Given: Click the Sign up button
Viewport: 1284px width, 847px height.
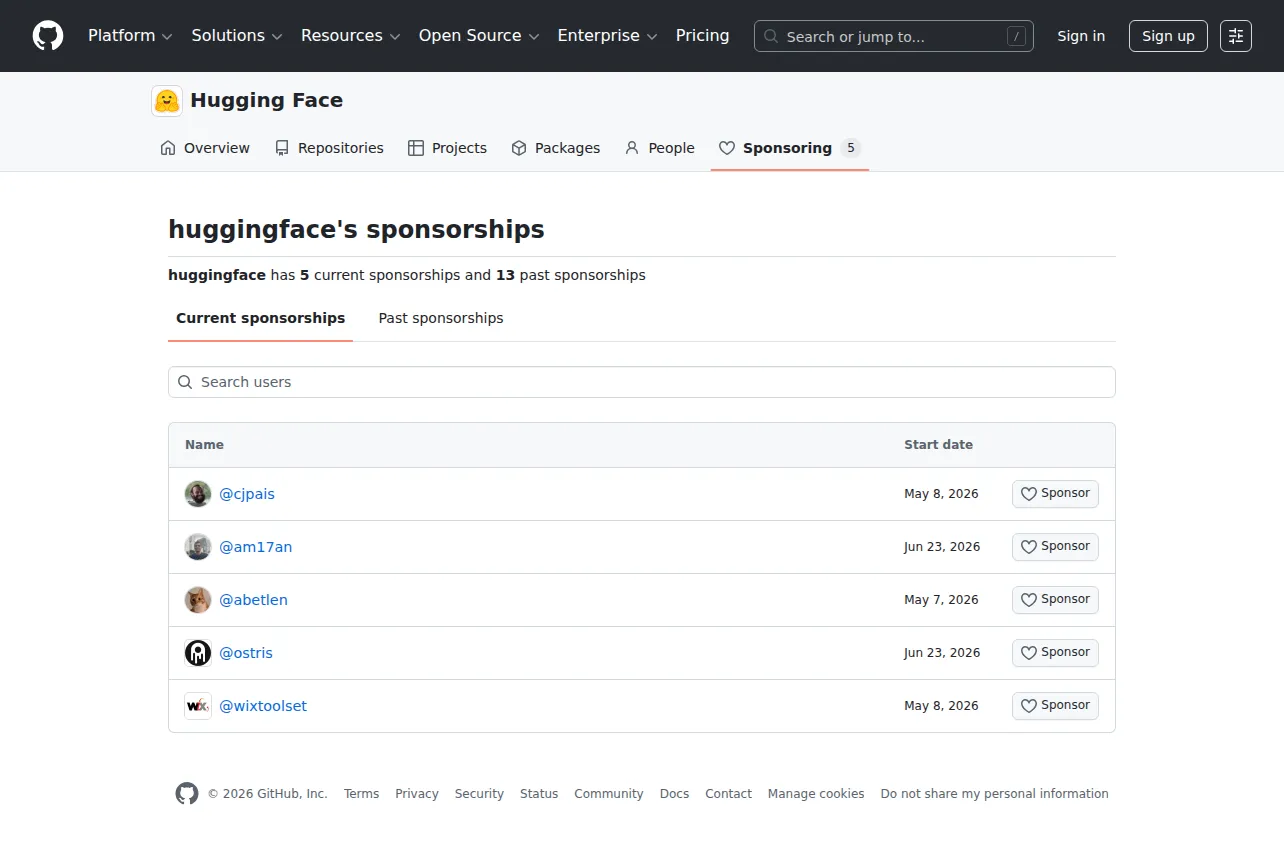Looking at the screenshot, I should click(1168, 36).
